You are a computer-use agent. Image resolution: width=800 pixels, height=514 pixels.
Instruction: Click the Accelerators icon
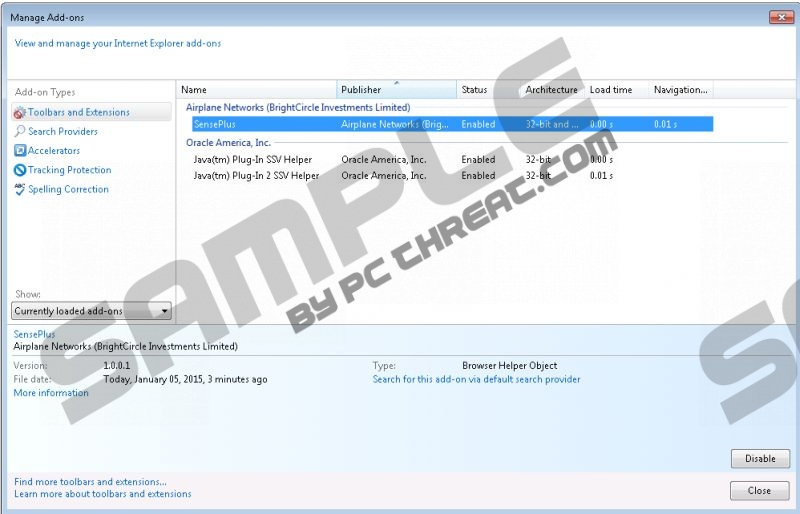(20, 151)
